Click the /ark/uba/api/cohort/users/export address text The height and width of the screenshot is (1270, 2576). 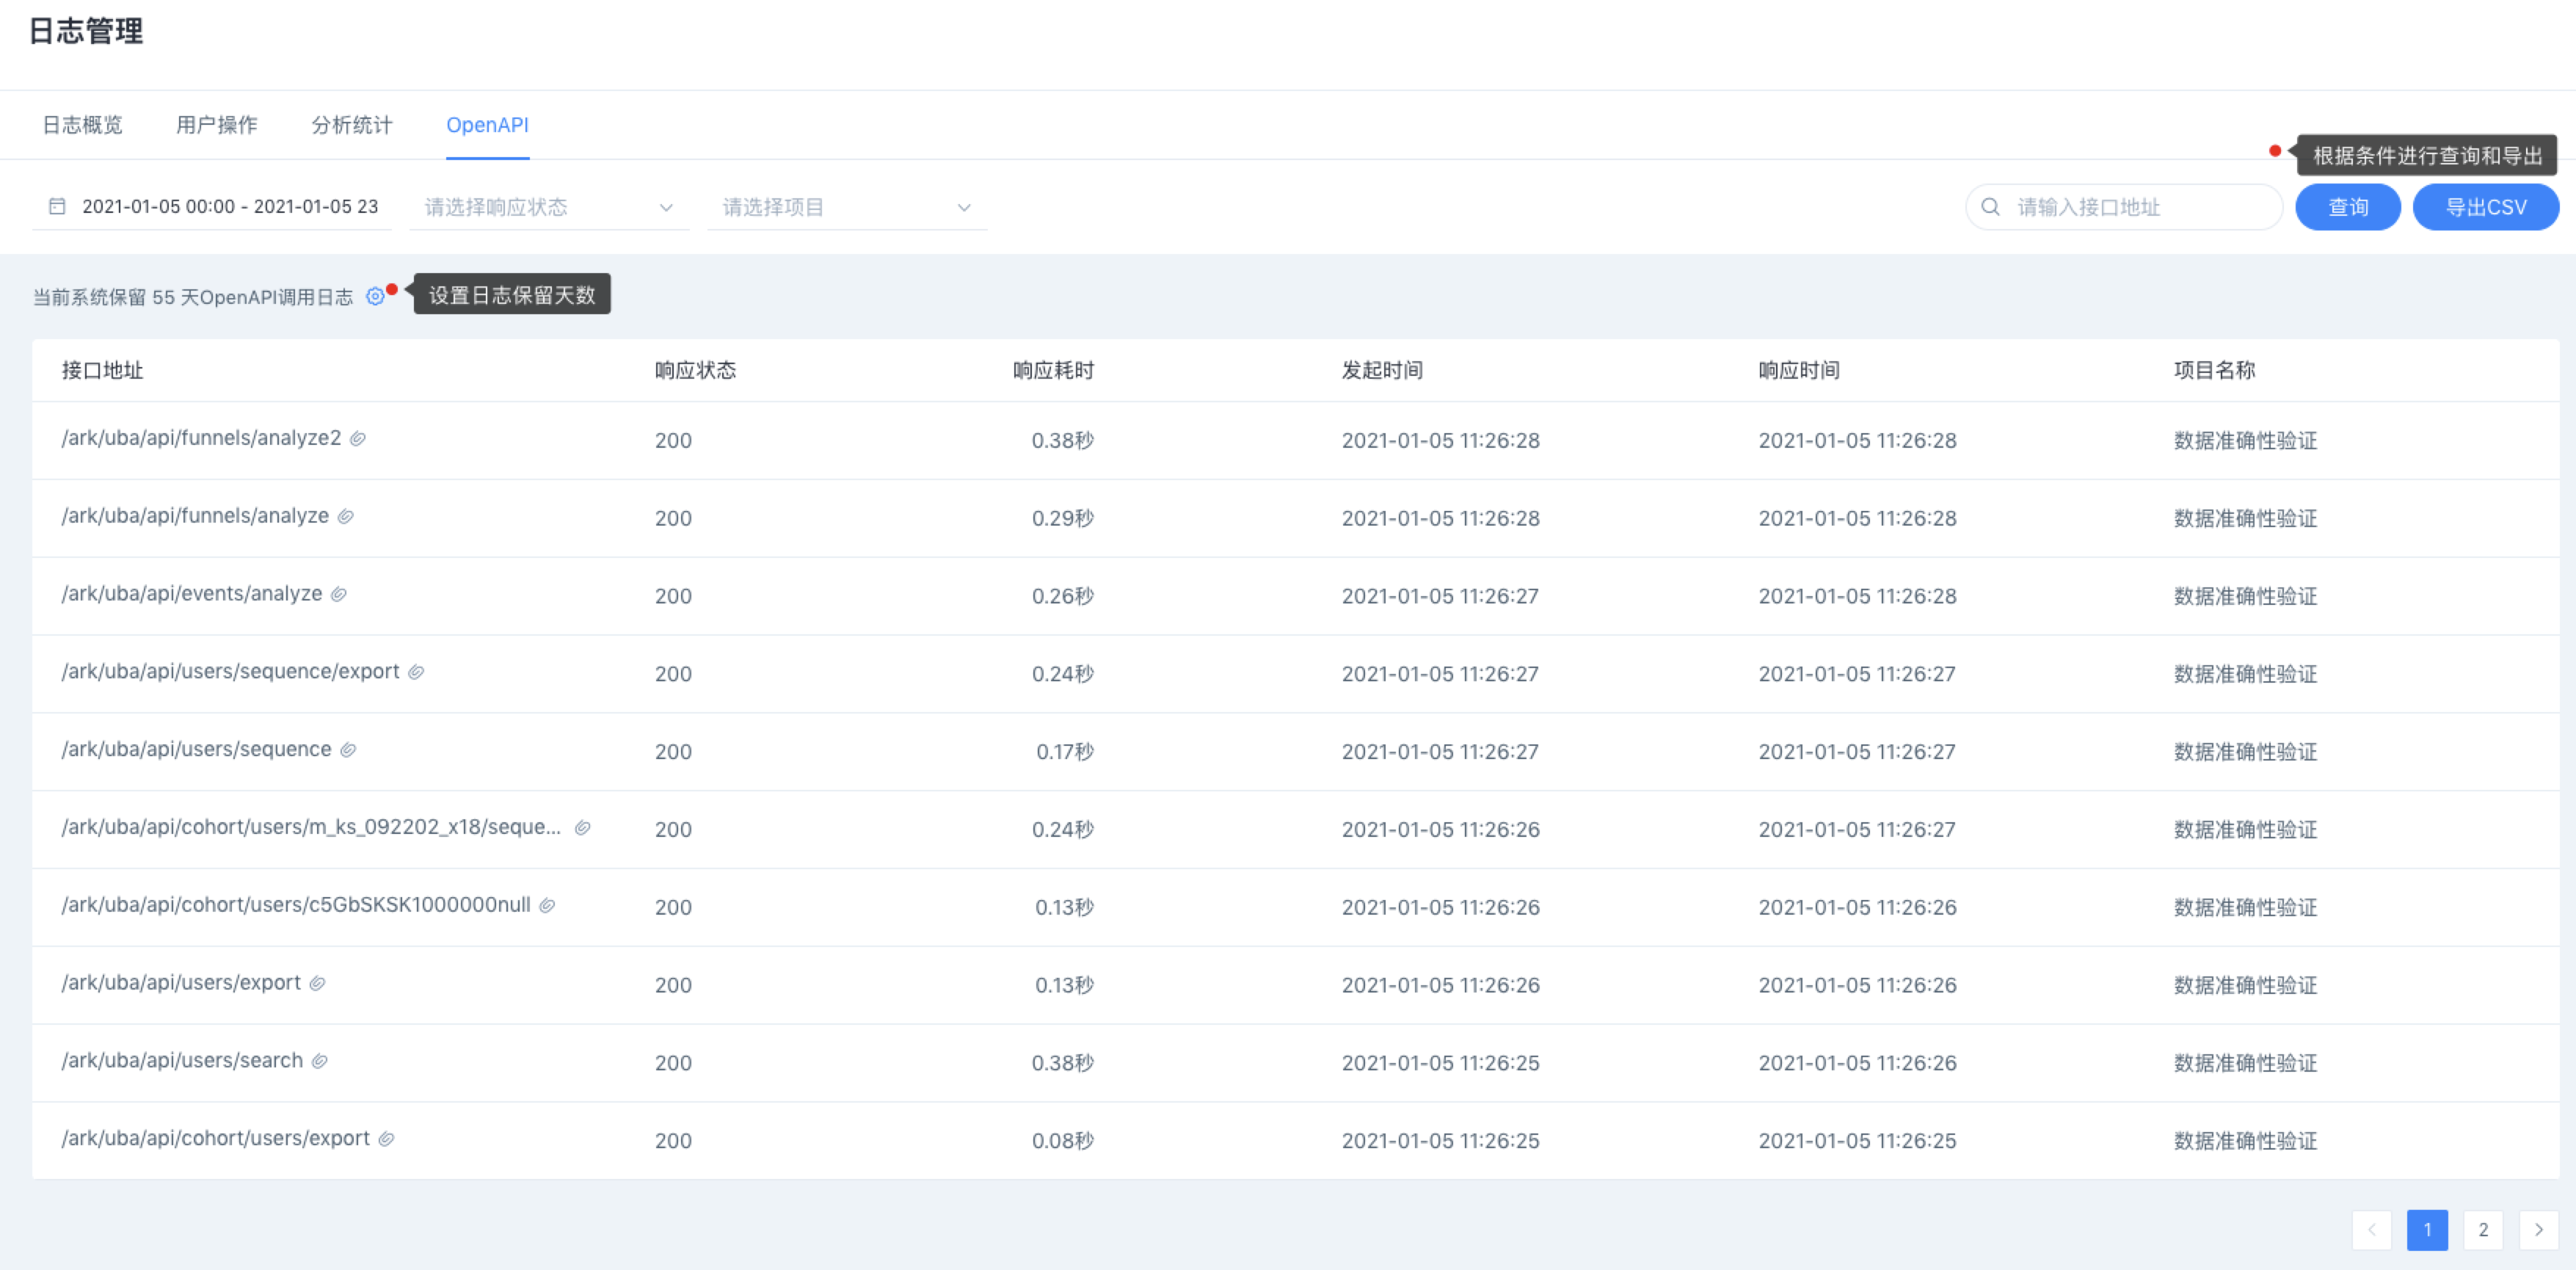(215, 1139)
